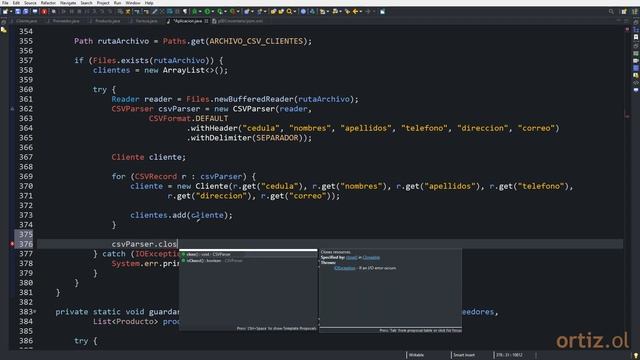Close the Aplicacion.java tab with its X
Screen dimensions: 640x360
point(206,21)
